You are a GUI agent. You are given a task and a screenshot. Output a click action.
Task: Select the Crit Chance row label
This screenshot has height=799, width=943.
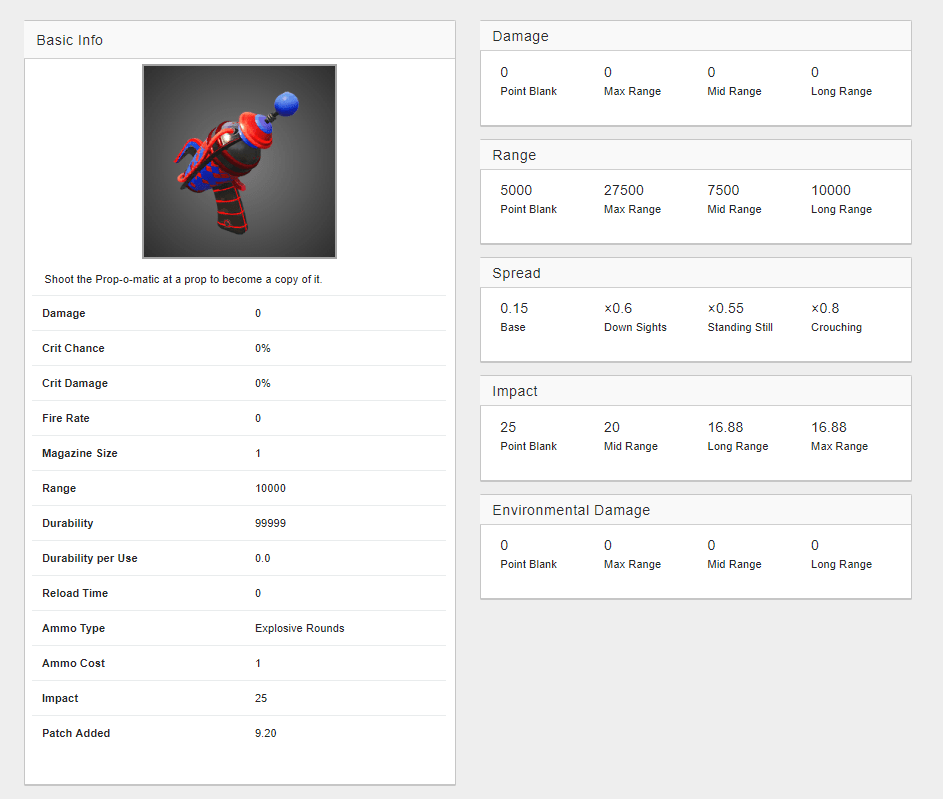pyautogui.click(x=73, y=348)
